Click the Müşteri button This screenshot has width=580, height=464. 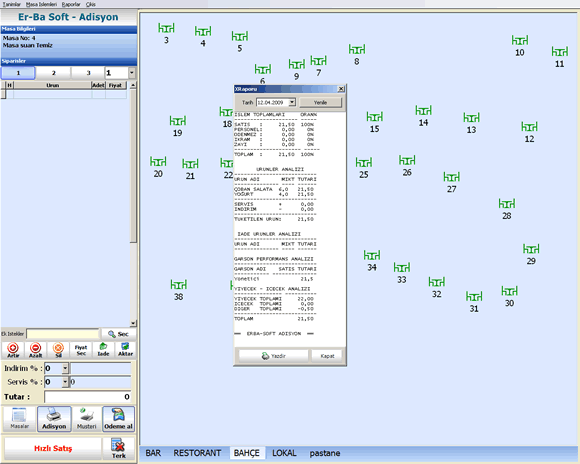(x=87, y=419)
